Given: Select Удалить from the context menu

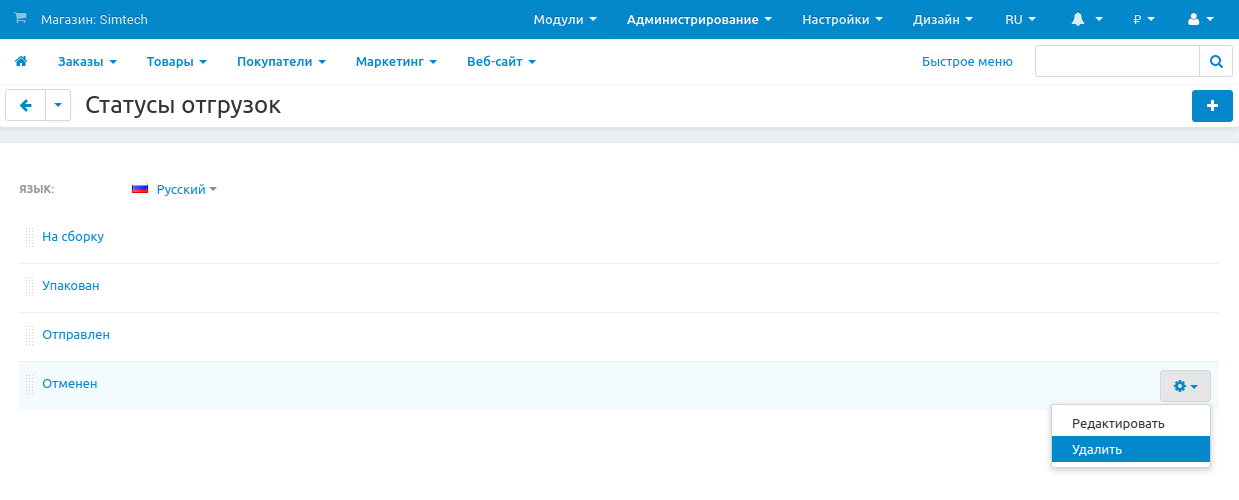Looking at the screenshot, I should [1097, 450].
